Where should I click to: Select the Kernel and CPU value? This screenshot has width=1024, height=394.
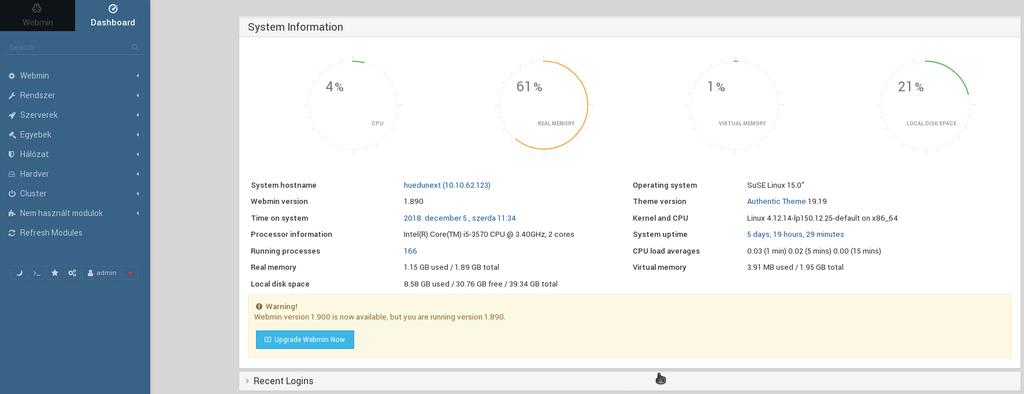822,218
